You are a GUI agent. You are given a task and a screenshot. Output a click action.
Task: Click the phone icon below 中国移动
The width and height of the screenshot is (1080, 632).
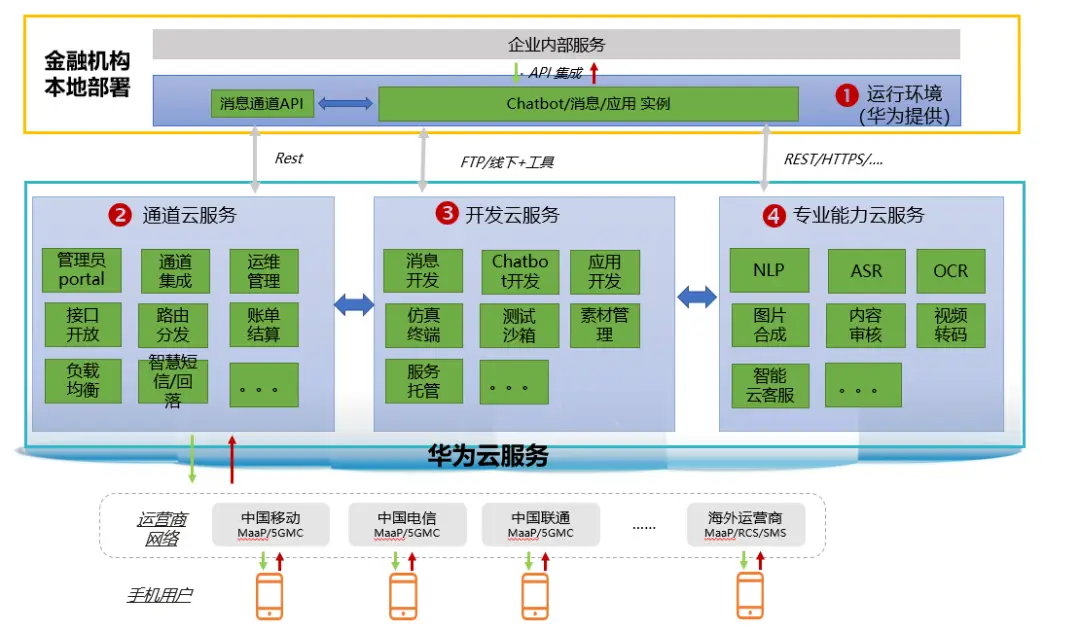[x=269, y=596]
